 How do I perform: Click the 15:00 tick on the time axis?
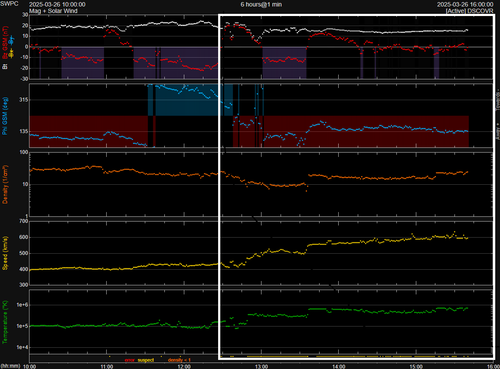416,366
